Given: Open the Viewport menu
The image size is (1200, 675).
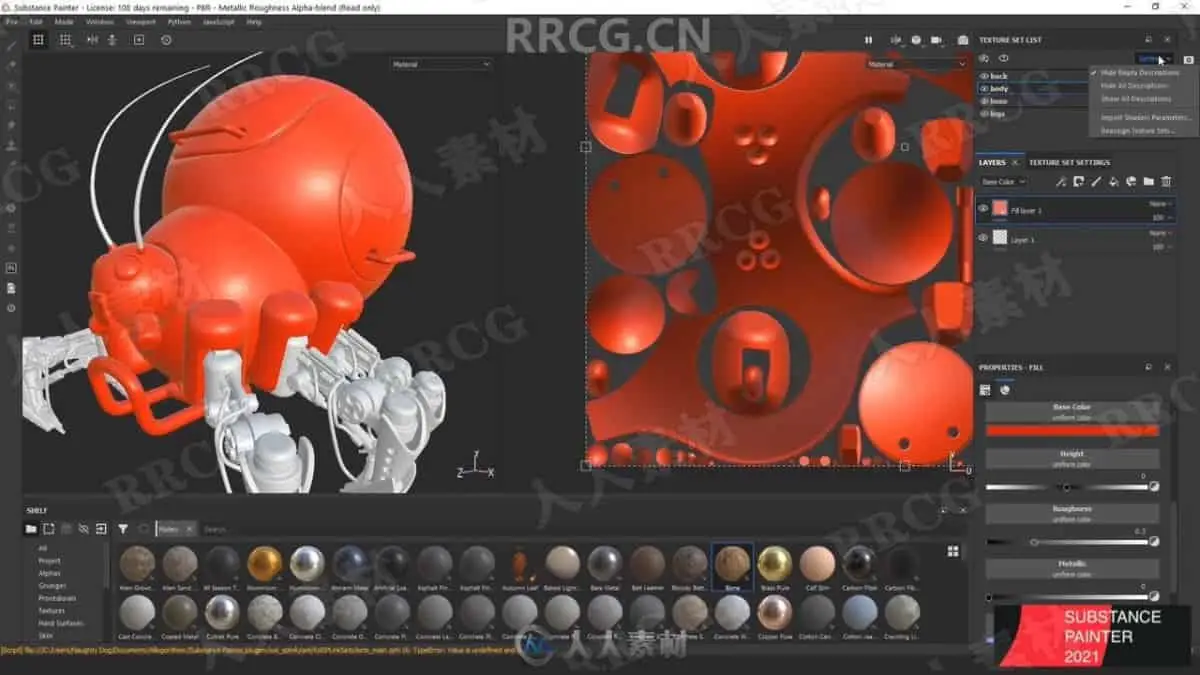Looking at the screenshot, I should pos(140,21).
